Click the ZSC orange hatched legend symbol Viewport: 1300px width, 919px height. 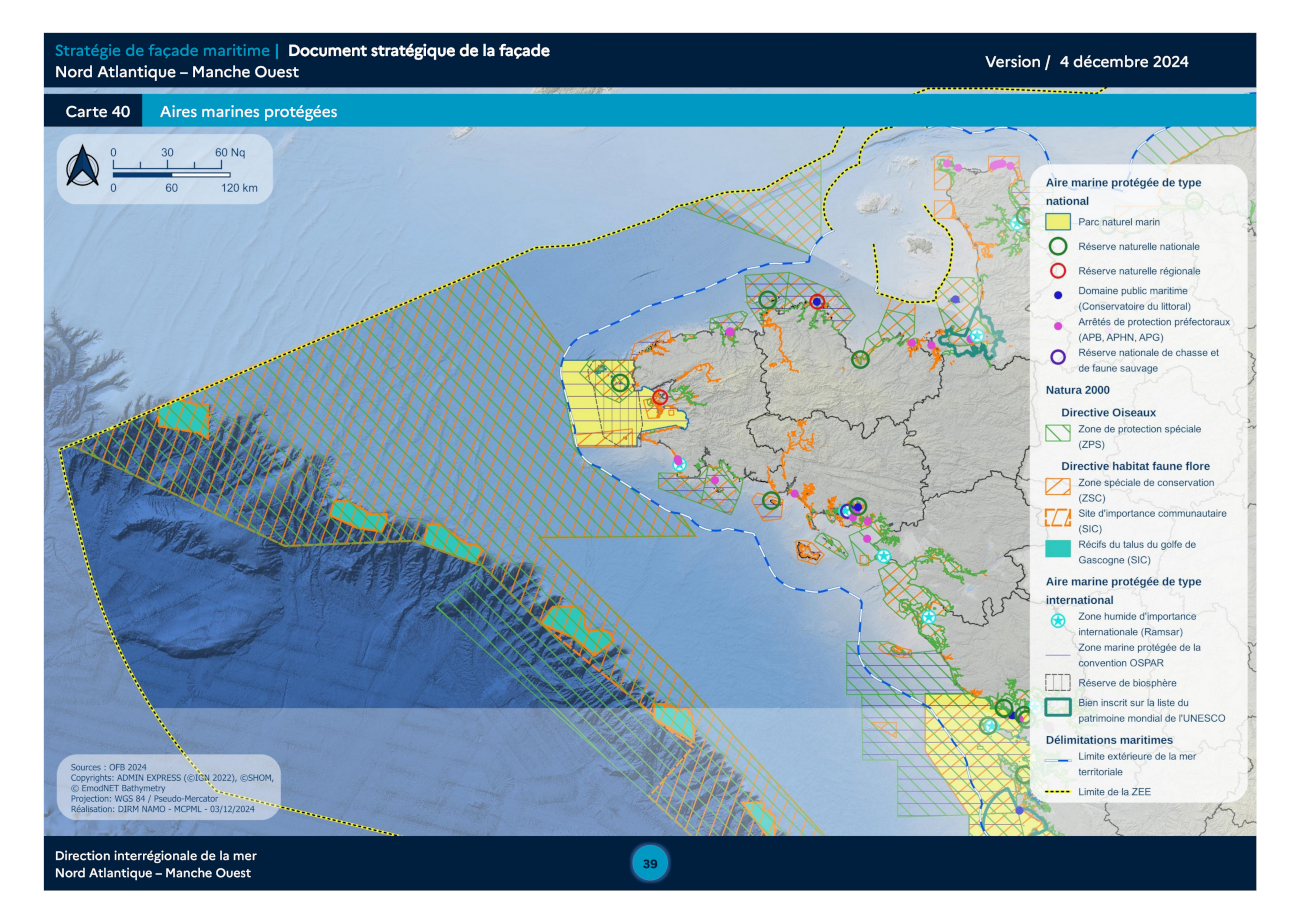1057,487
